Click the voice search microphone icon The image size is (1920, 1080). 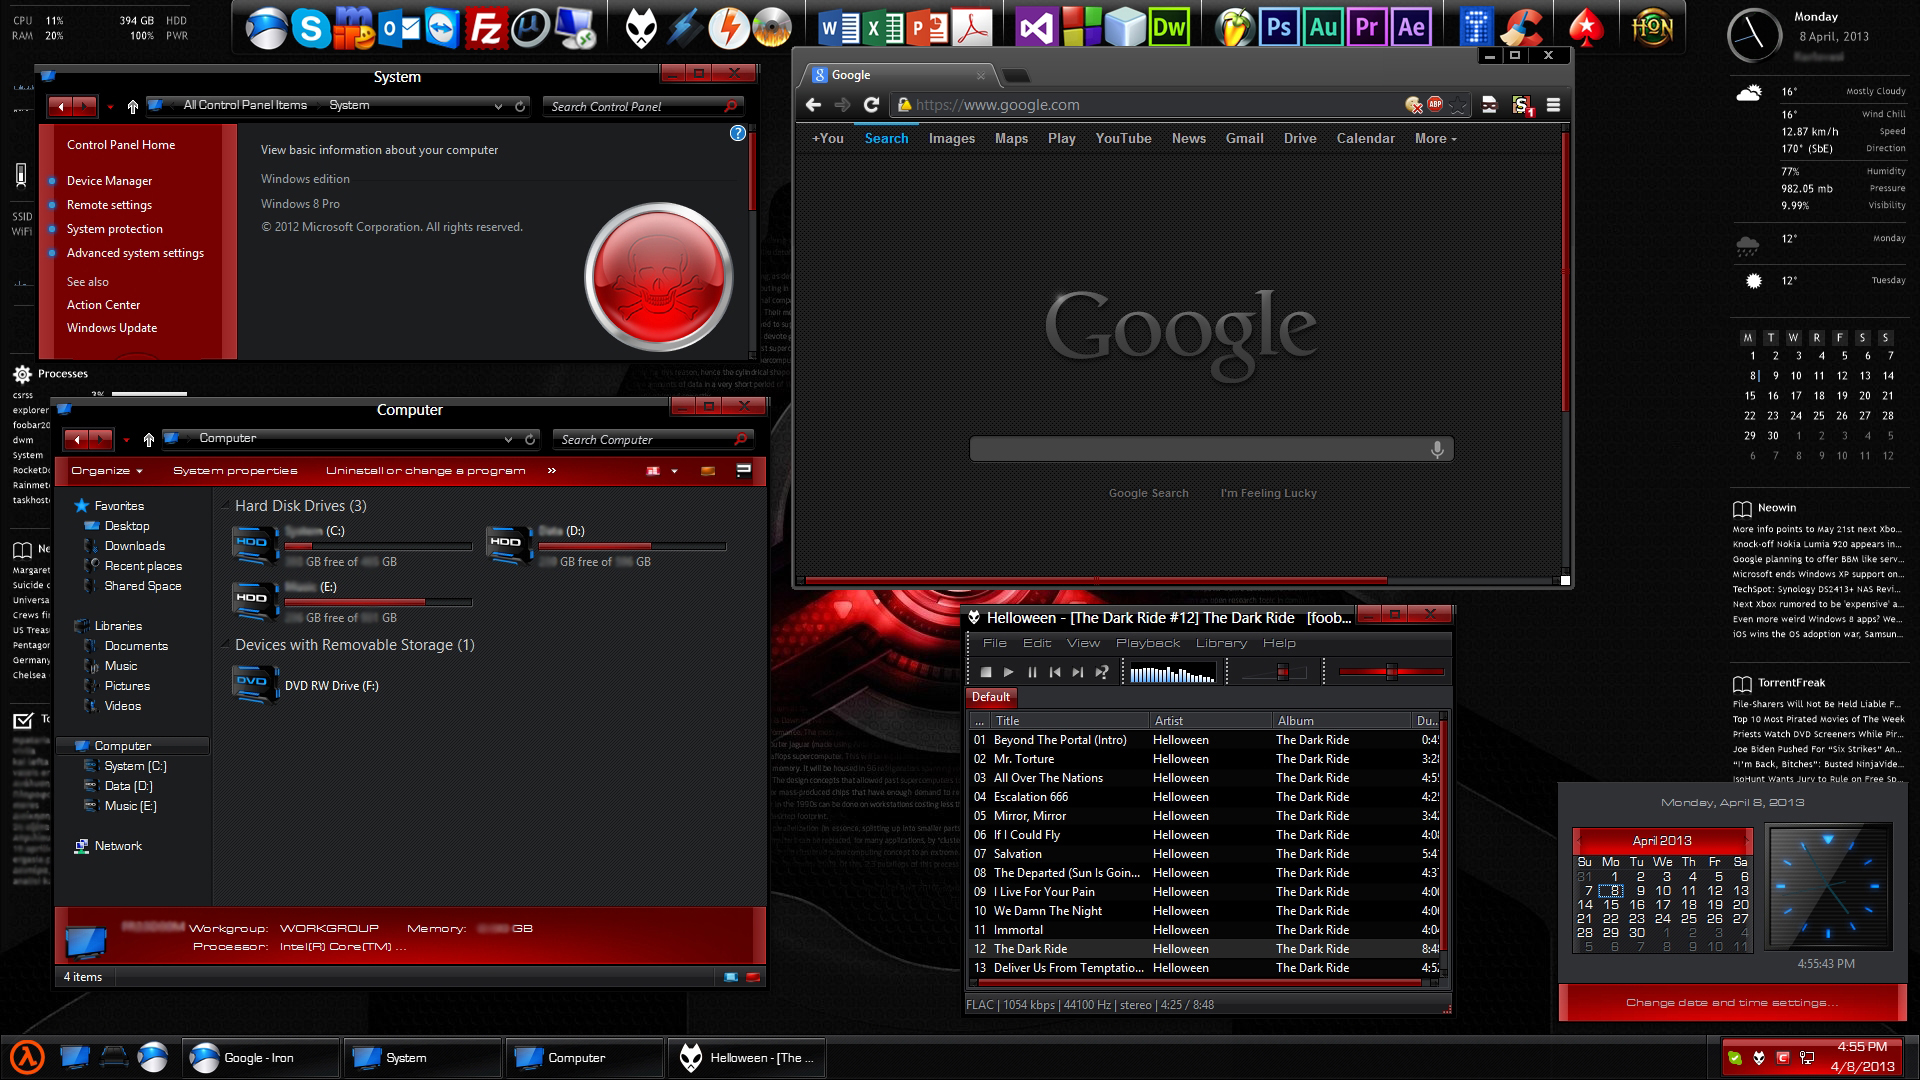[1437, 450]
